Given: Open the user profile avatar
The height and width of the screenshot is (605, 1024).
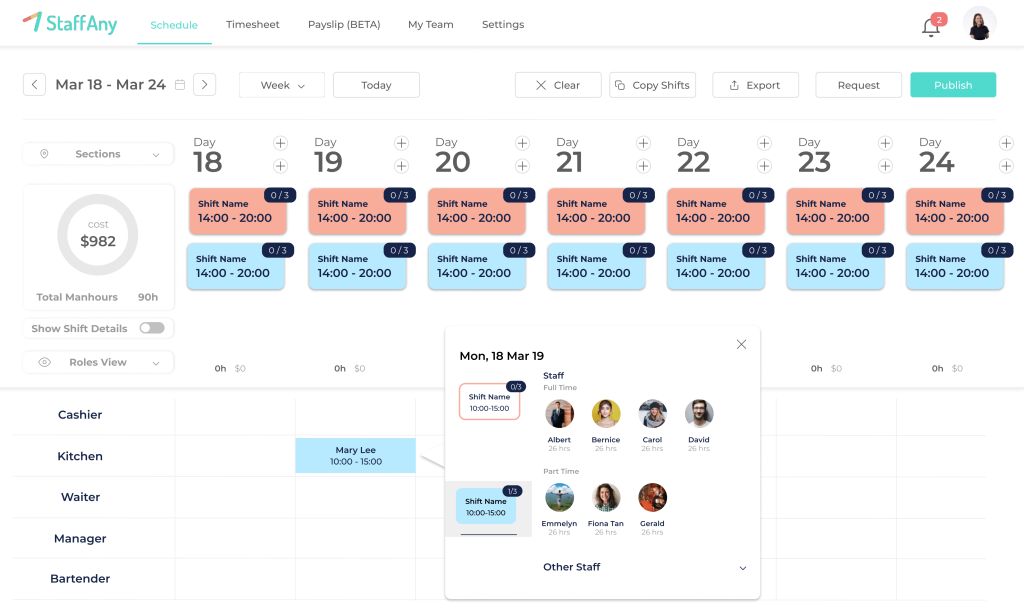Looking at the screenshot, I should pyautogui.click(x=979, y=24).
